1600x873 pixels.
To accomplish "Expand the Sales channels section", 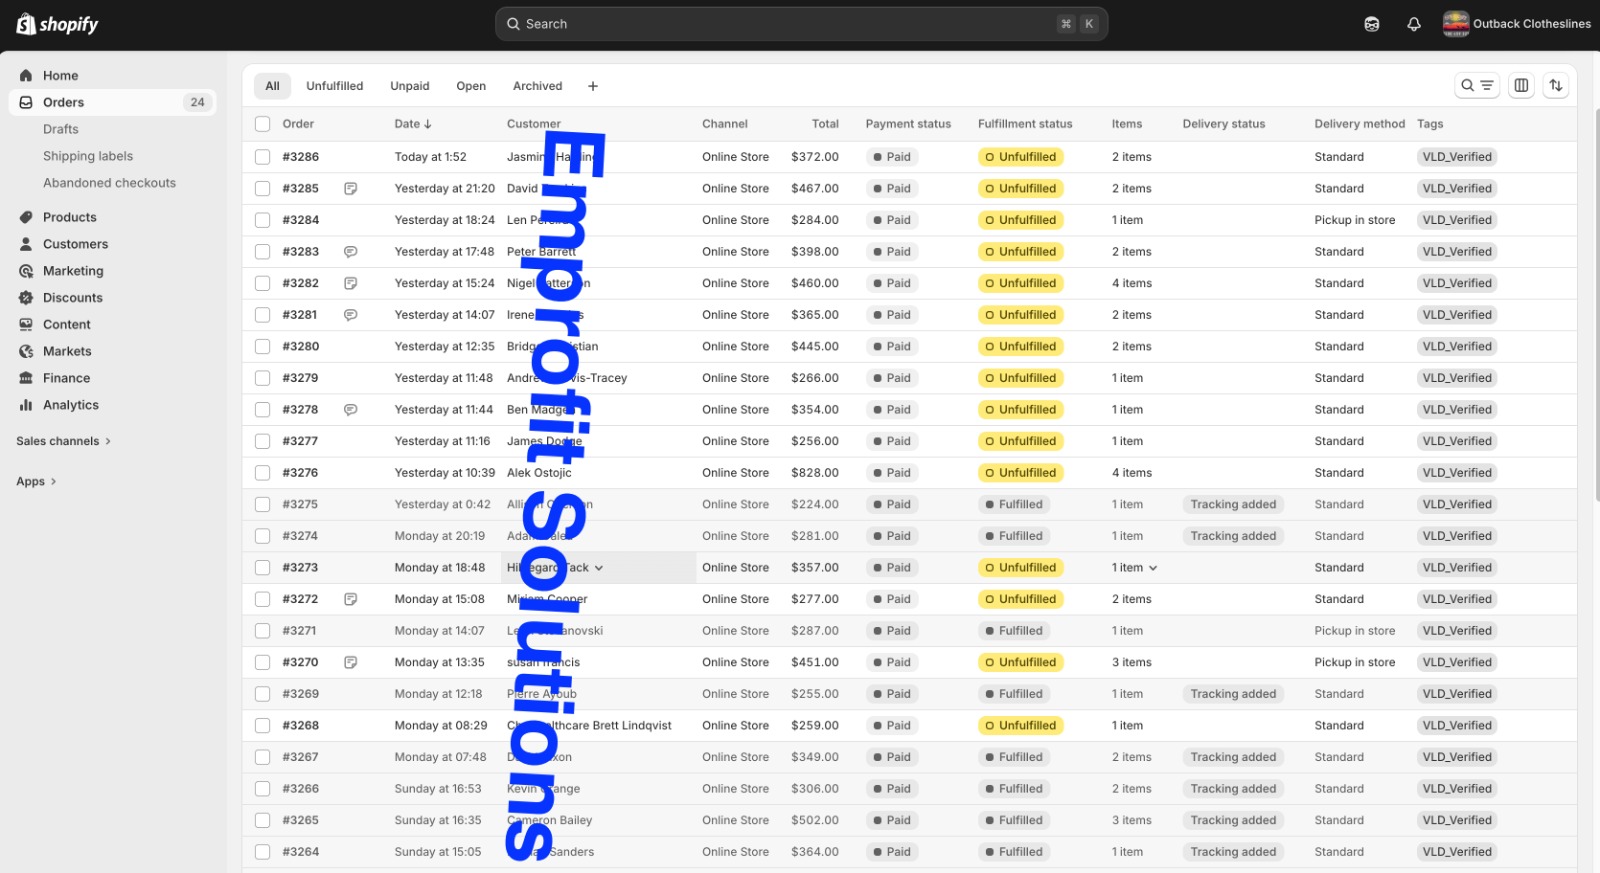I will tap(63, 441).
